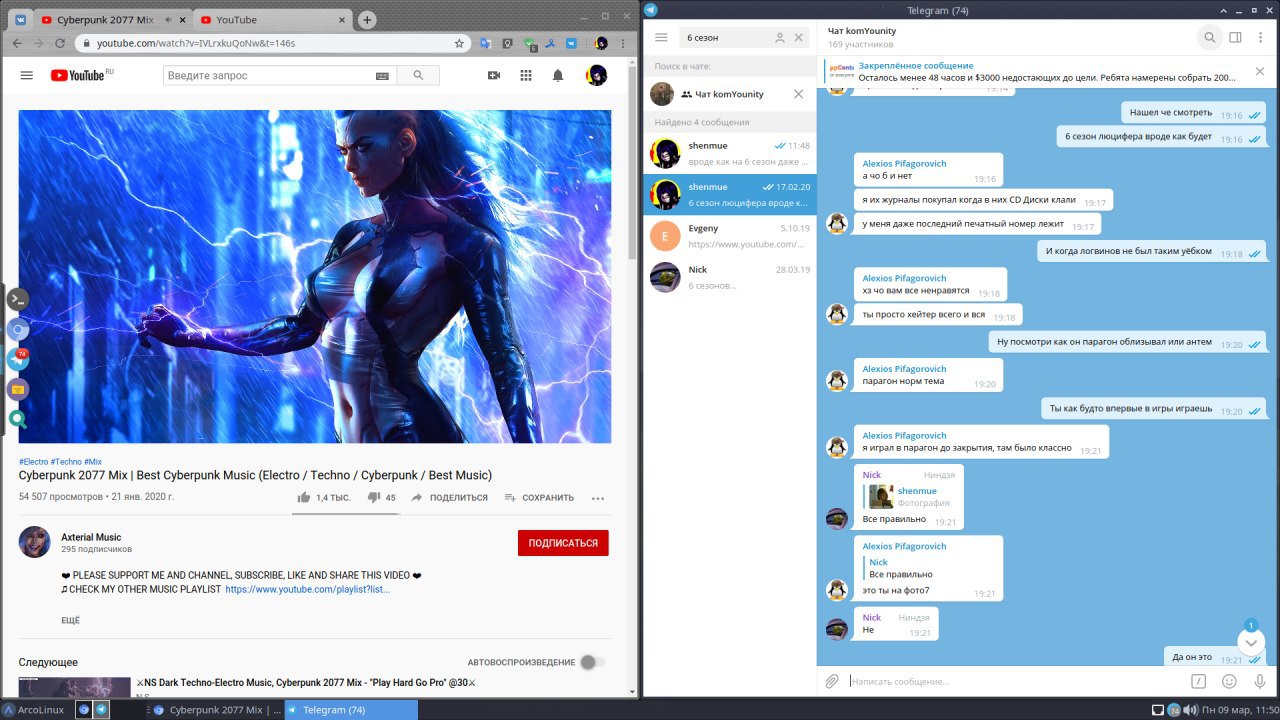The width and height of the screenshot is (1280, 720).
Task: Jump to bottom with the down arrow button
Action: pos(1251,641)
